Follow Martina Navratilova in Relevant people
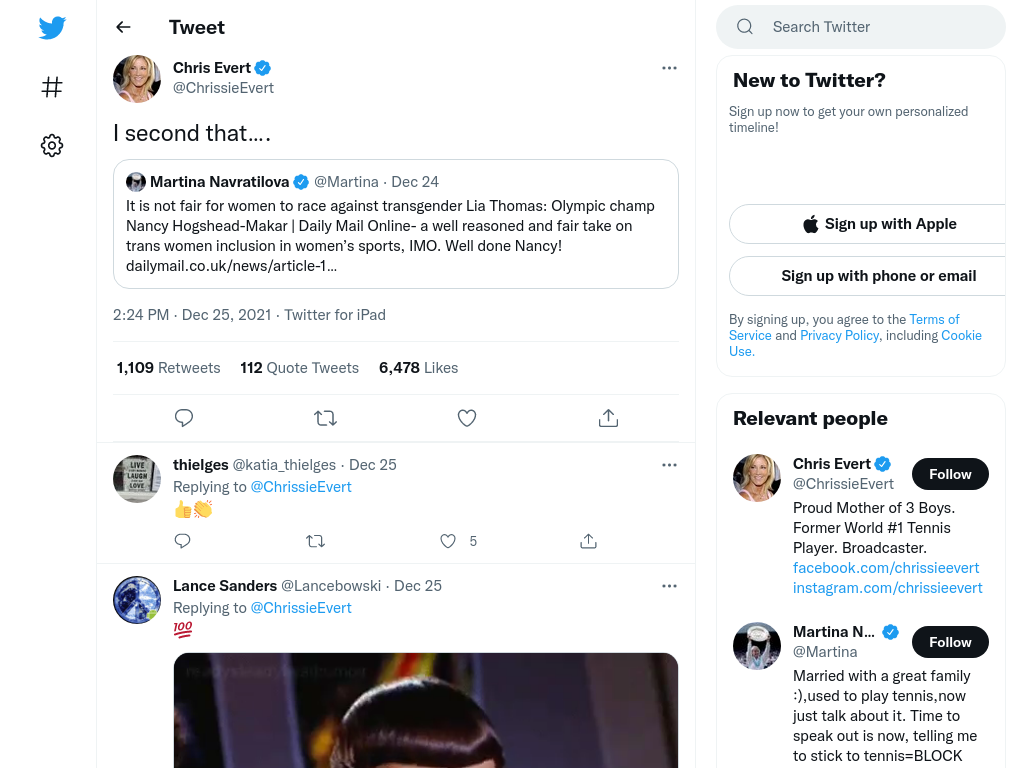The height and width of the screenshot is (768, 1024). pyautogui.click(x=950, y=642)
